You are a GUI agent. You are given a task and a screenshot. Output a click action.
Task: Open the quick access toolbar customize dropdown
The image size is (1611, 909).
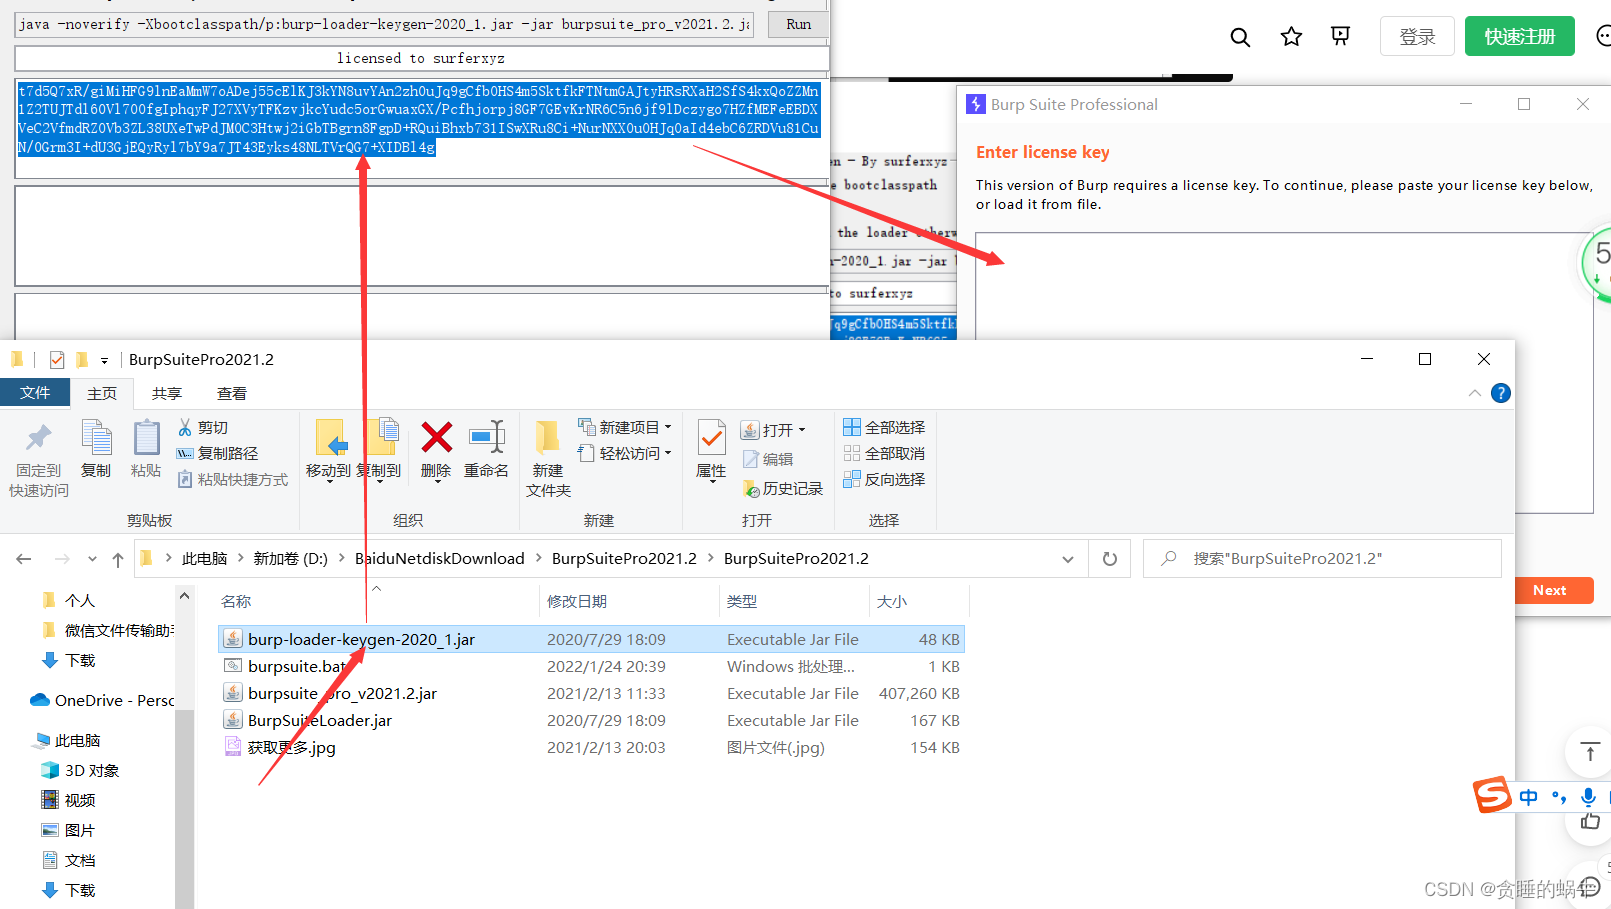point(104,360)
